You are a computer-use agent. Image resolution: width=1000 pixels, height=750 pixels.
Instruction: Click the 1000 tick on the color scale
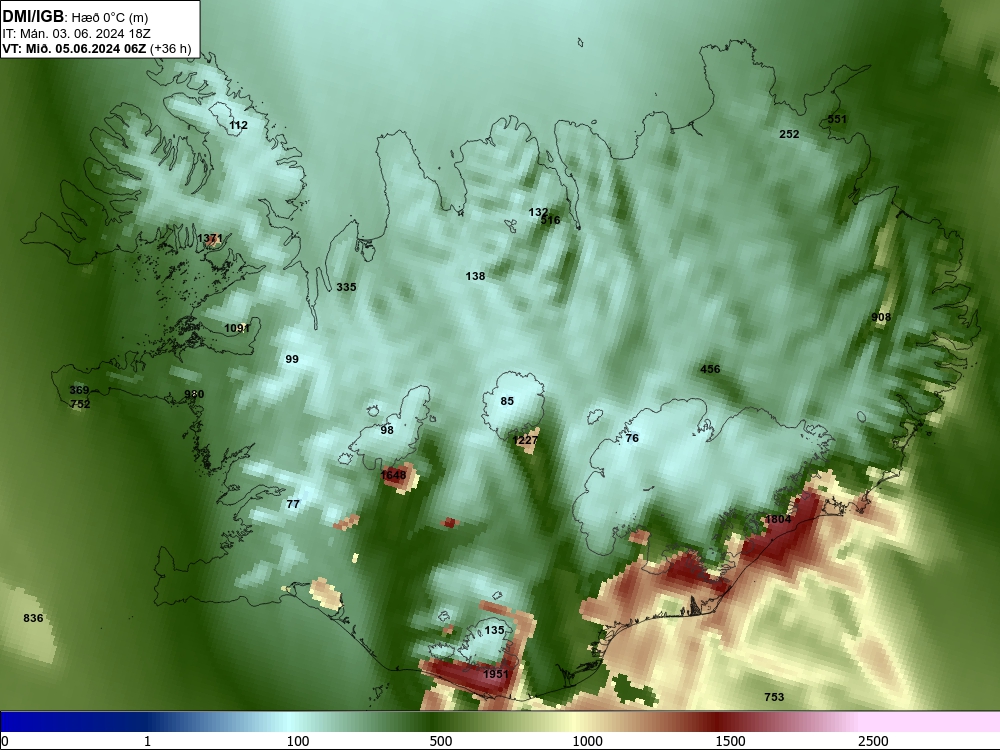587,741
